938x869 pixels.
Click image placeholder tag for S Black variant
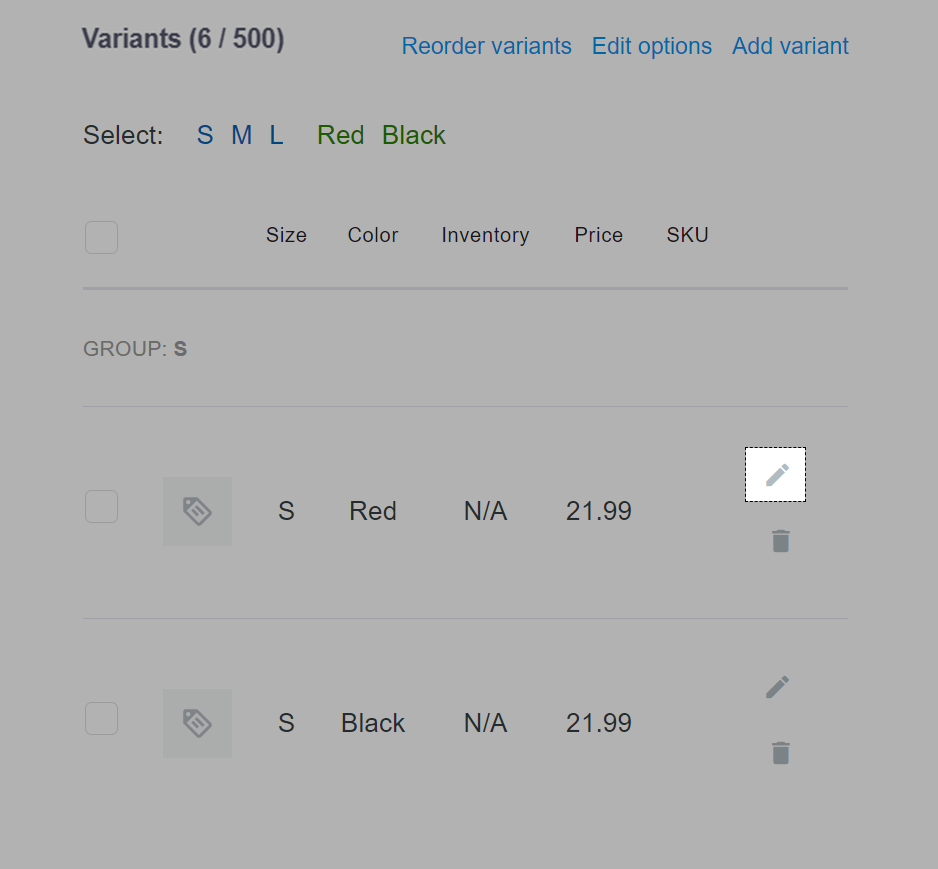coord(197,723)
